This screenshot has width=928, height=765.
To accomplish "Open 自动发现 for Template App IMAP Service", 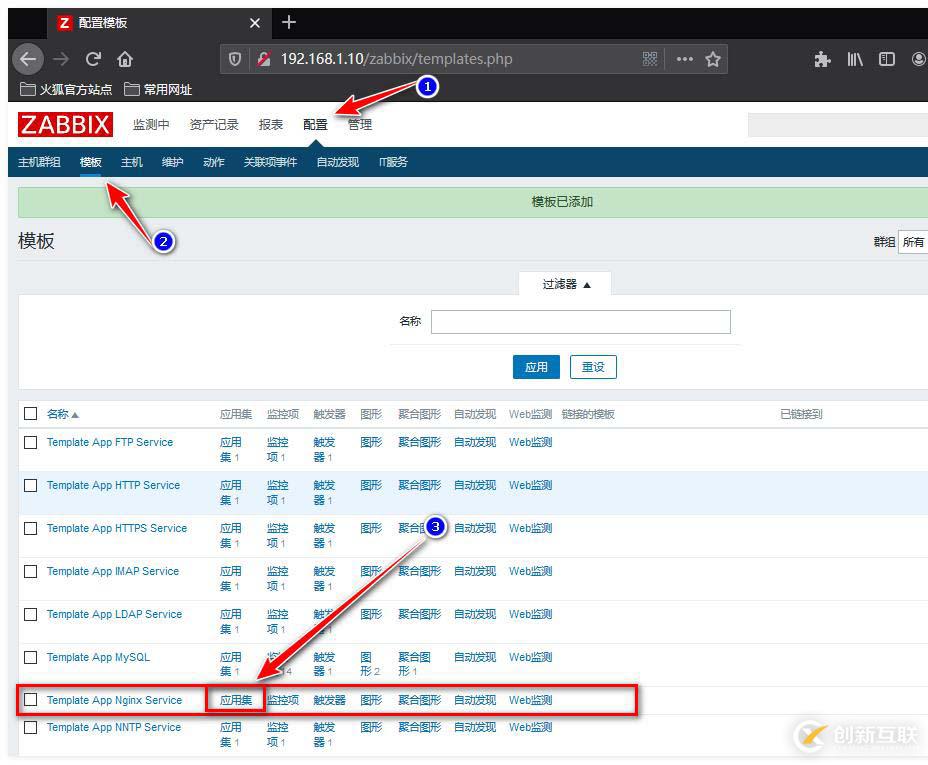I will (x=475, y=571).
